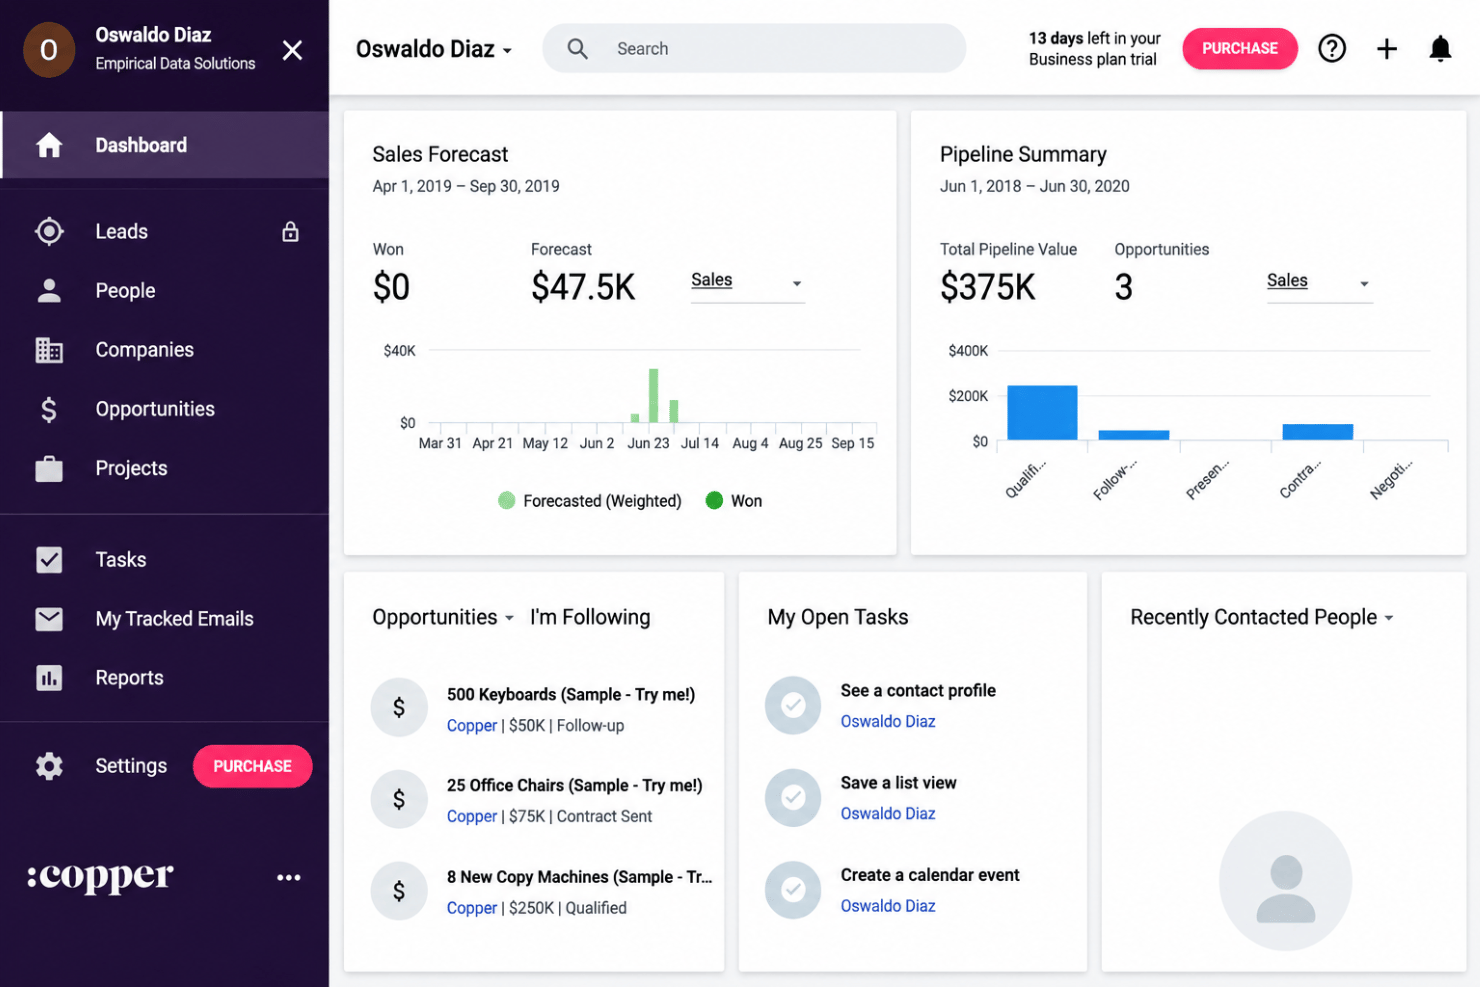Click the lock icon next to Leads
Screen dimensions: 1480x987
click(x=291, y=232)
